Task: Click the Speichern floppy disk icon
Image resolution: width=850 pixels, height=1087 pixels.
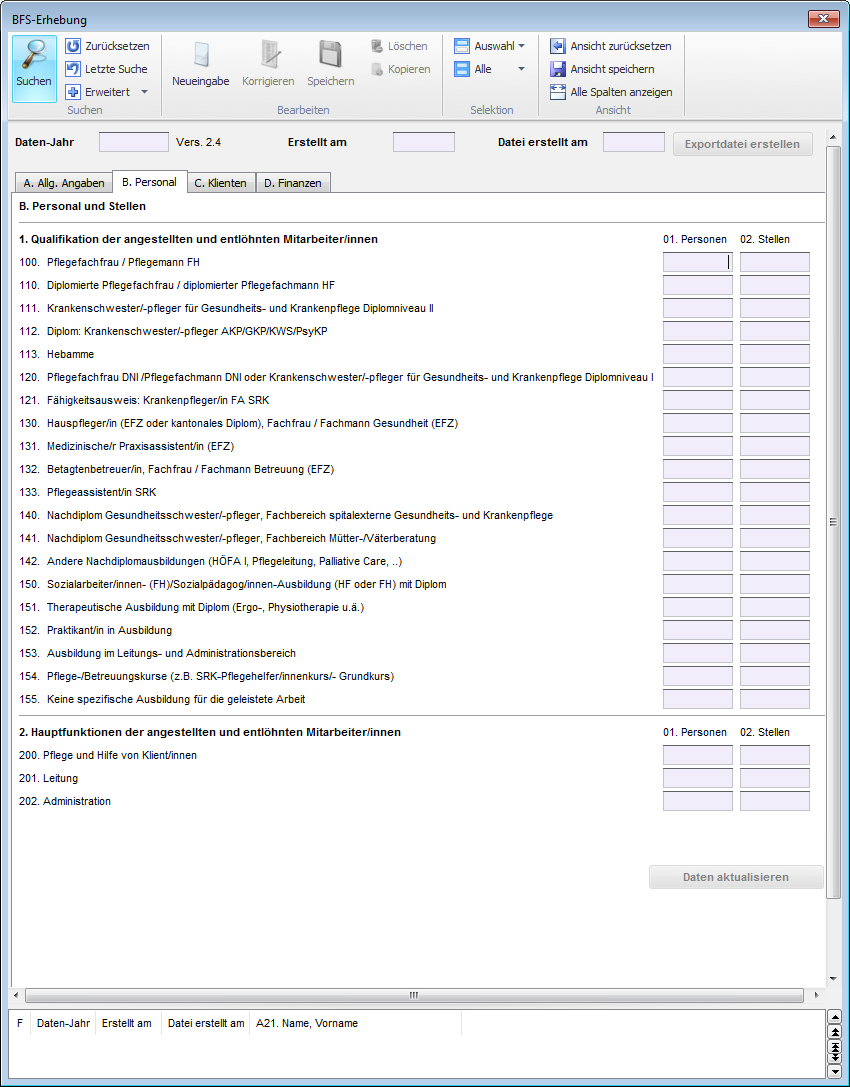Action: (331, 54)
